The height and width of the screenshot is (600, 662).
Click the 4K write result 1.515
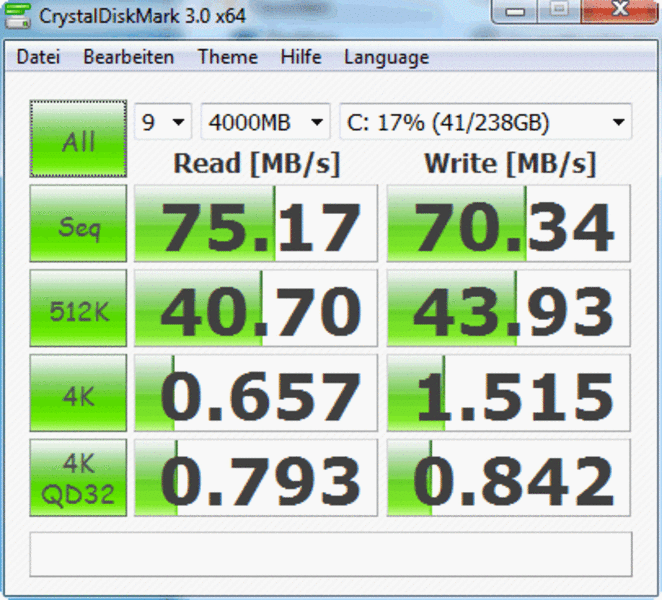click(509, 393)
